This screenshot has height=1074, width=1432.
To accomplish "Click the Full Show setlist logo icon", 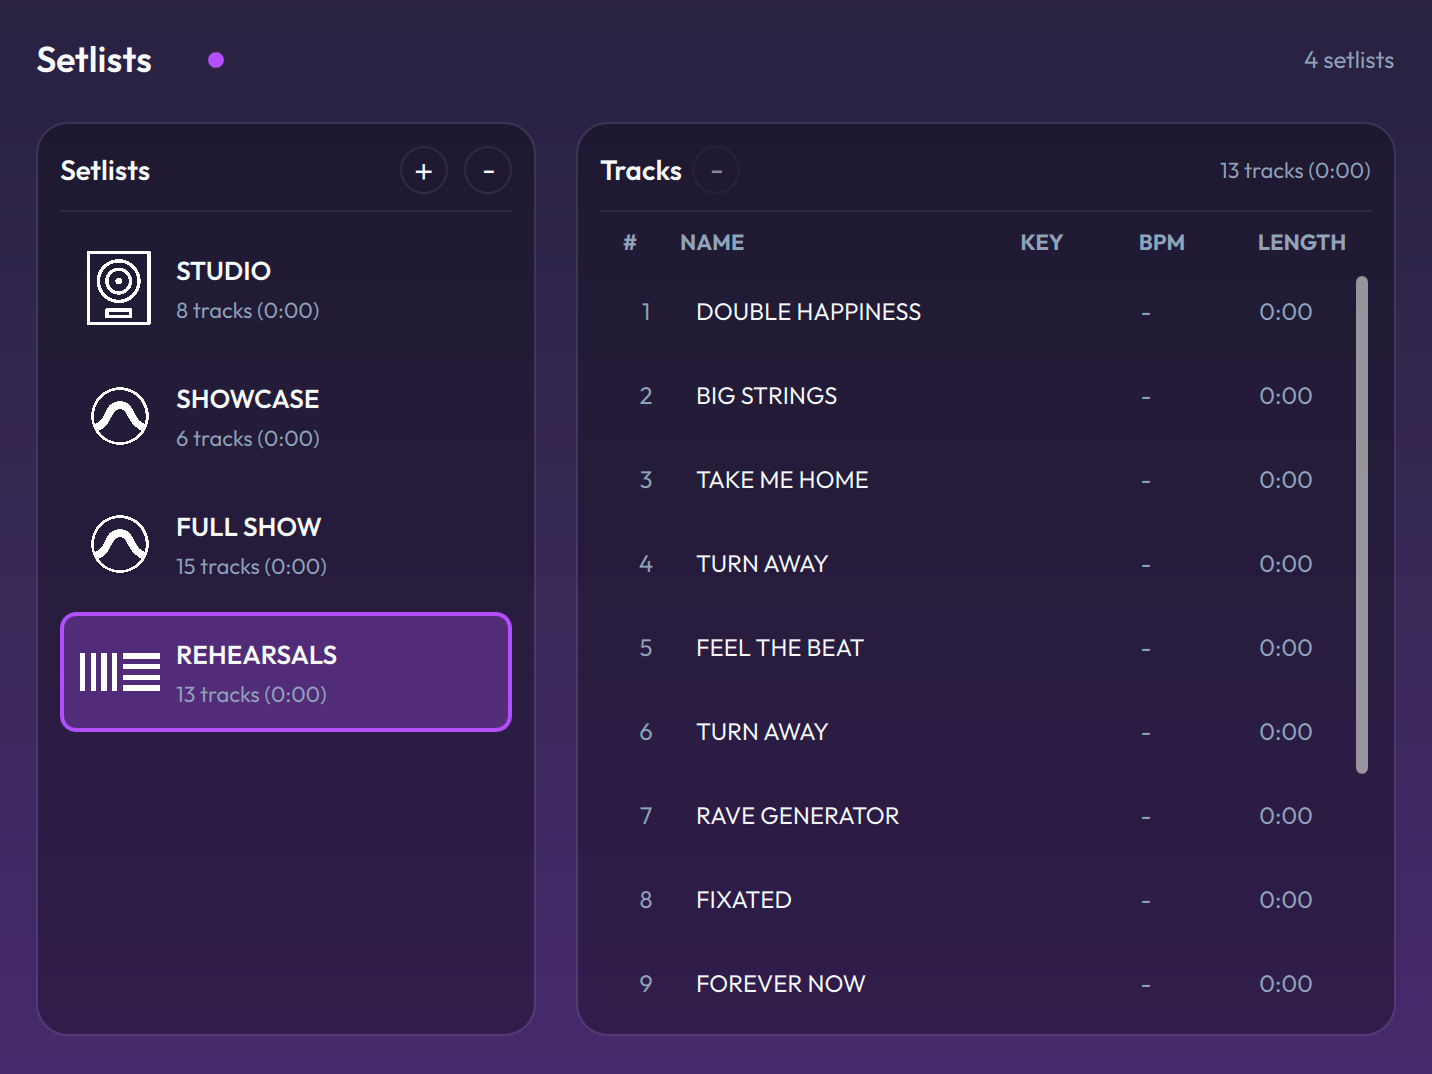I will click(x=120, y=544).
